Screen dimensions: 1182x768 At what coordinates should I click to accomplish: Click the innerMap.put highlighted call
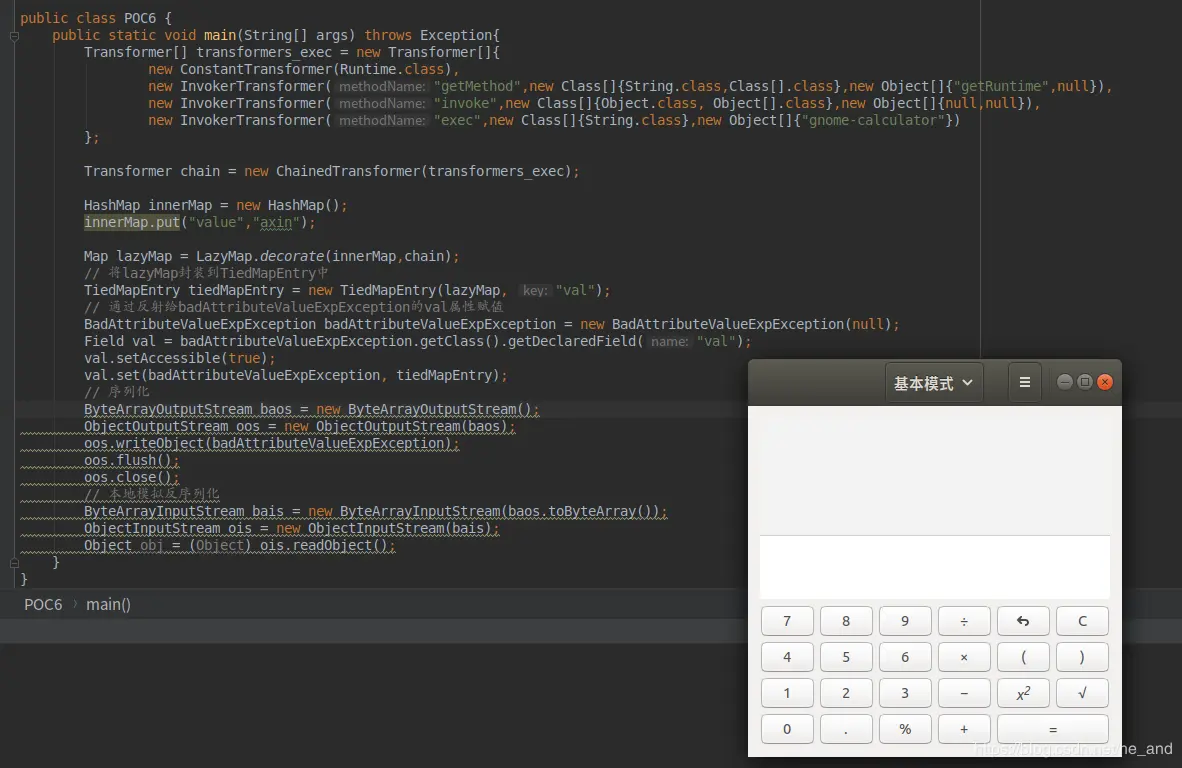(132, 222)
